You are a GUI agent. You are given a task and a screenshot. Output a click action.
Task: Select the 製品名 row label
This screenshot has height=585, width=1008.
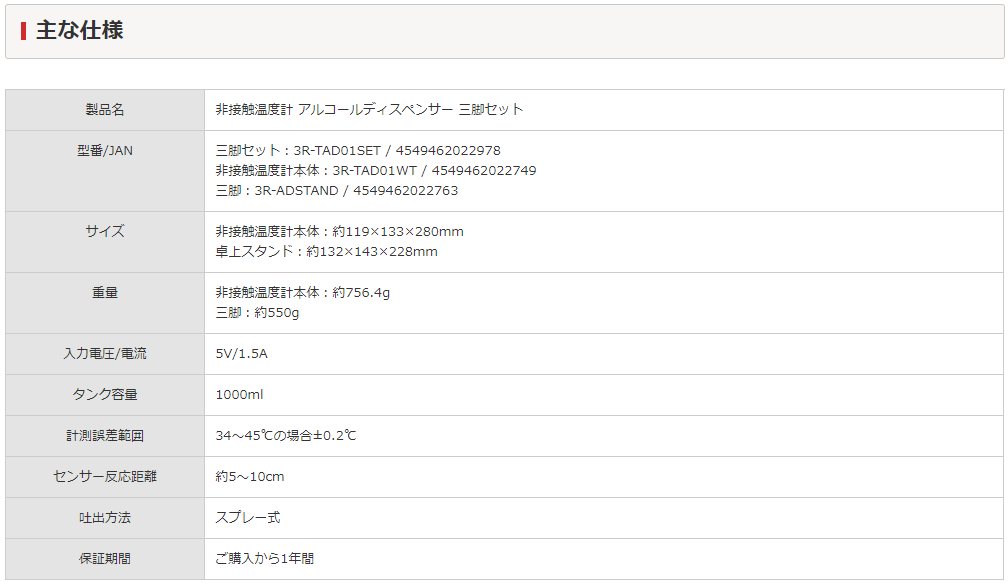(x=105, y=110)
